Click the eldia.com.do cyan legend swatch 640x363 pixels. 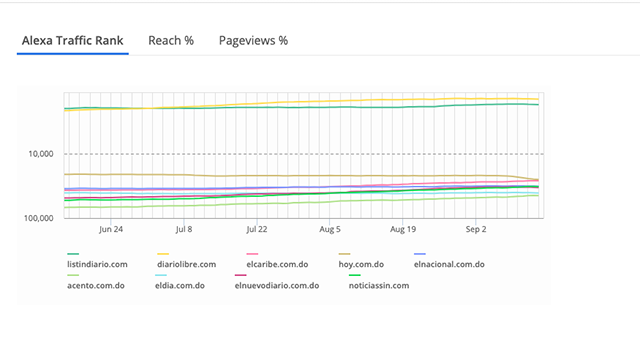pos(161,275)
